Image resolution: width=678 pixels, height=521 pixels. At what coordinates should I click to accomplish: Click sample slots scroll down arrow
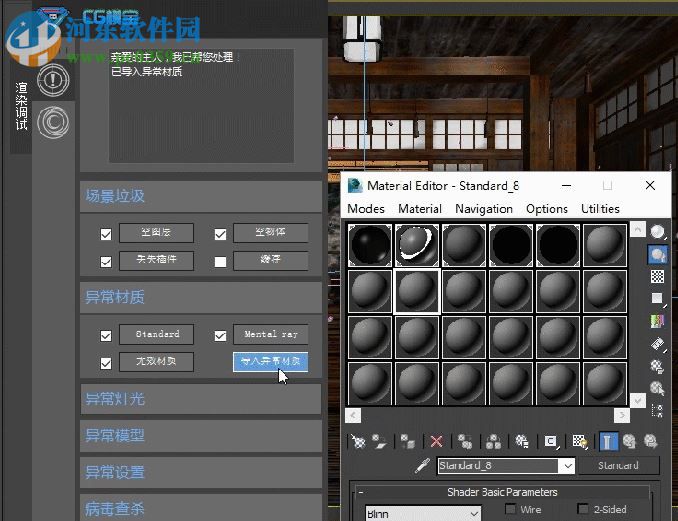[638, 400]
